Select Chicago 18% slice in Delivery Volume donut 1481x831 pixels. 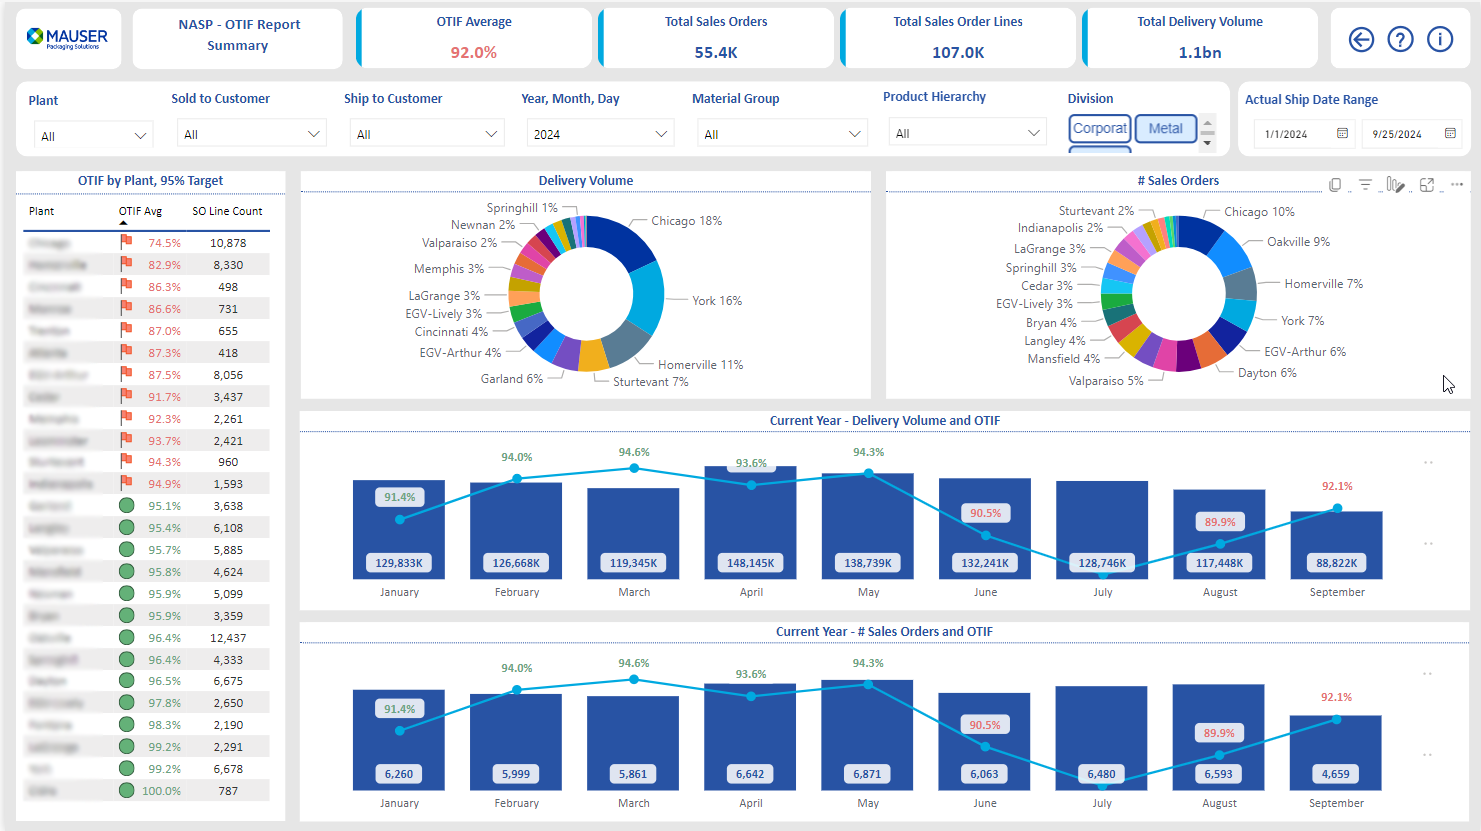click(621, 240)
